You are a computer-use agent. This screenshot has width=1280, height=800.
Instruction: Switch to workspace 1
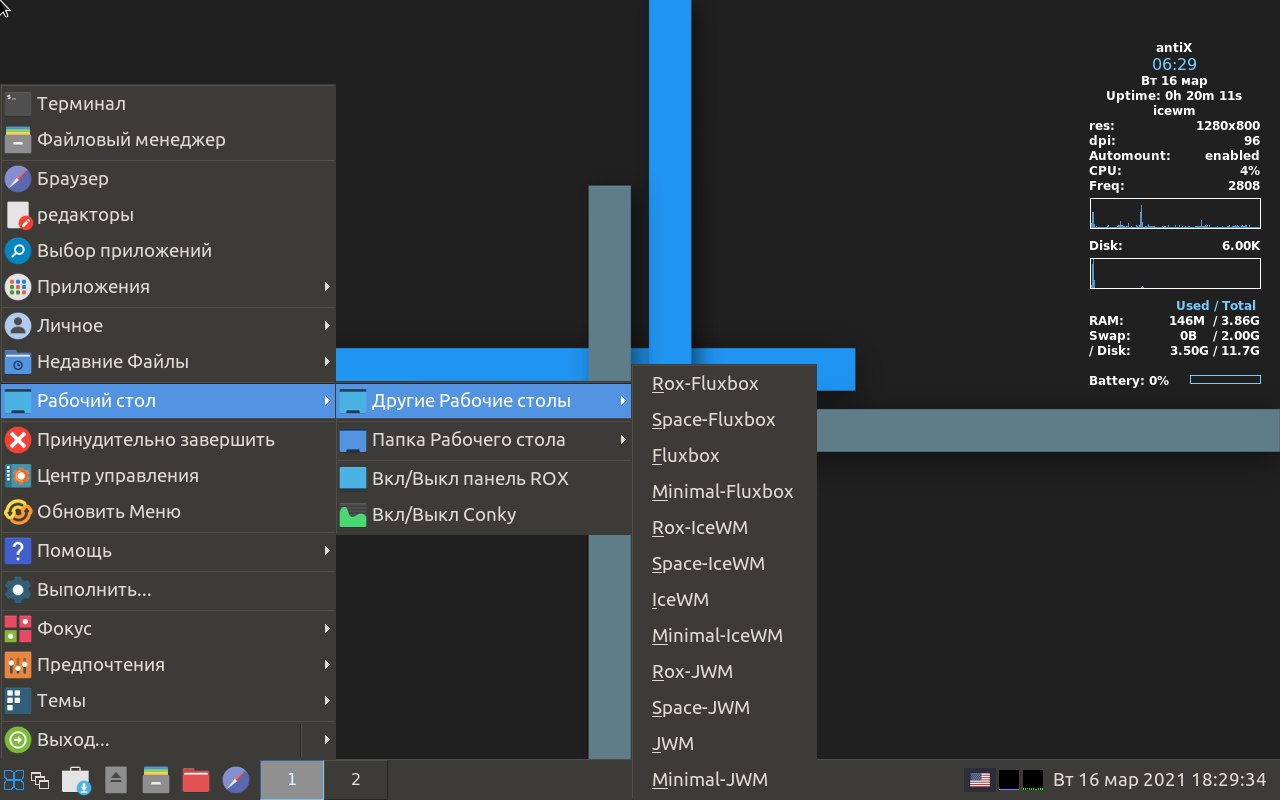pos(292,780)
